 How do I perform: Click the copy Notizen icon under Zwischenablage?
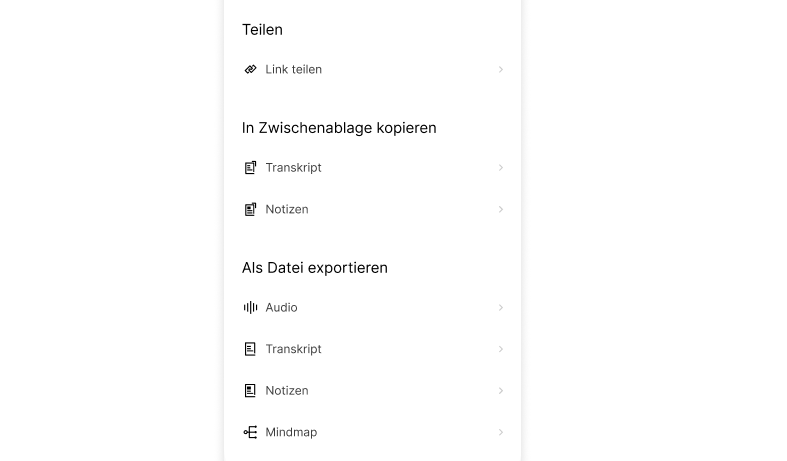[x=250, y=210]
